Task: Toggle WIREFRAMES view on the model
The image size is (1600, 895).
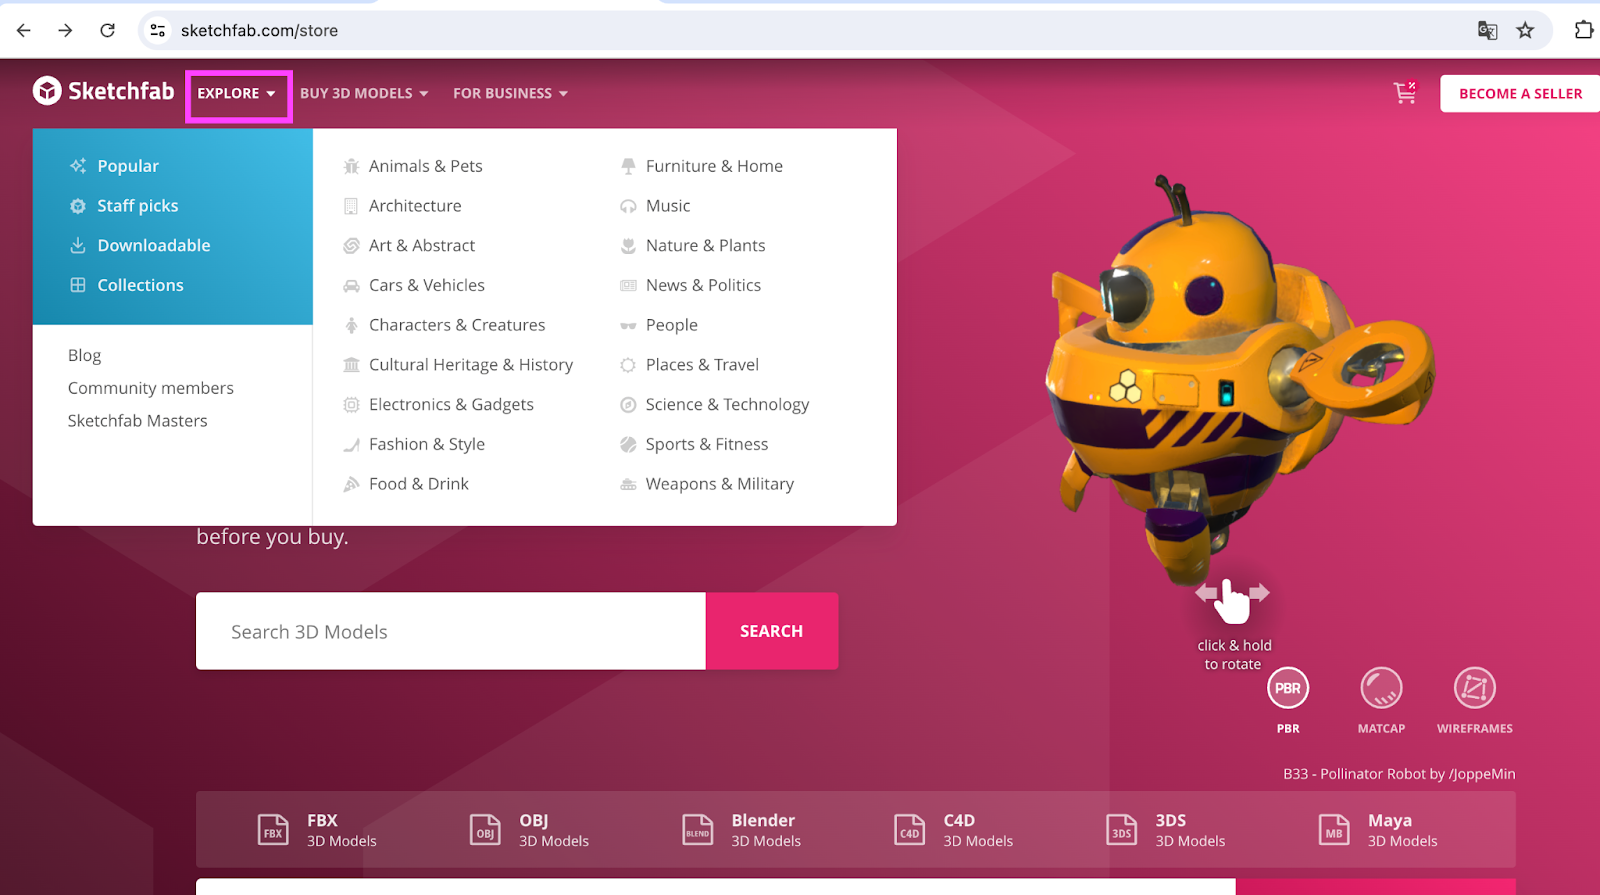Action: point(1474,688)
